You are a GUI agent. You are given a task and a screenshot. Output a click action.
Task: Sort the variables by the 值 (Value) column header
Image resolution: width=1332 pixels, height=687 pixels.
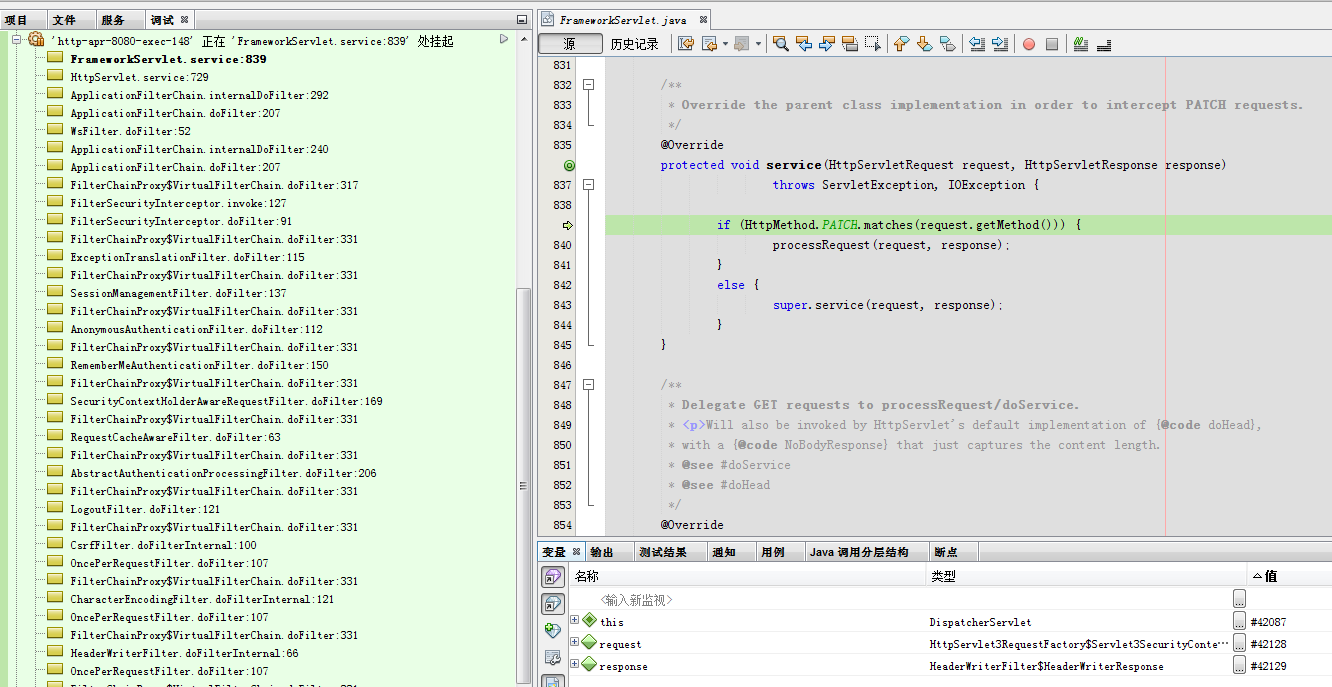(x=1290, y=576)
